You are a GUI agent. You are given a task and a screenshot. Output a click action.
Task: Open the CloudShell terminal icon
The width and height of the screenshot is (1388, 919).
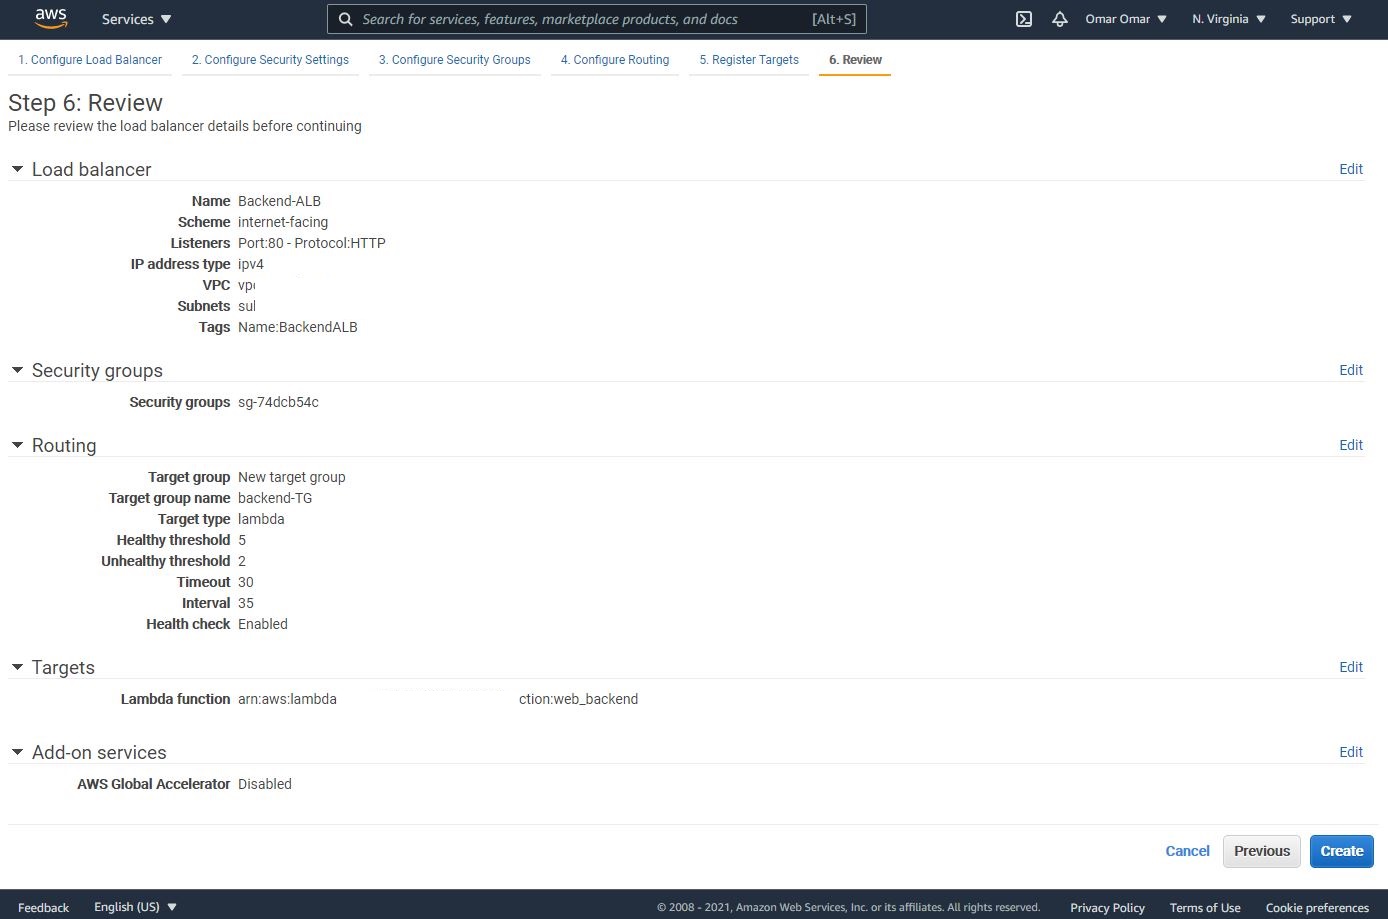[x=1024, y=19]
